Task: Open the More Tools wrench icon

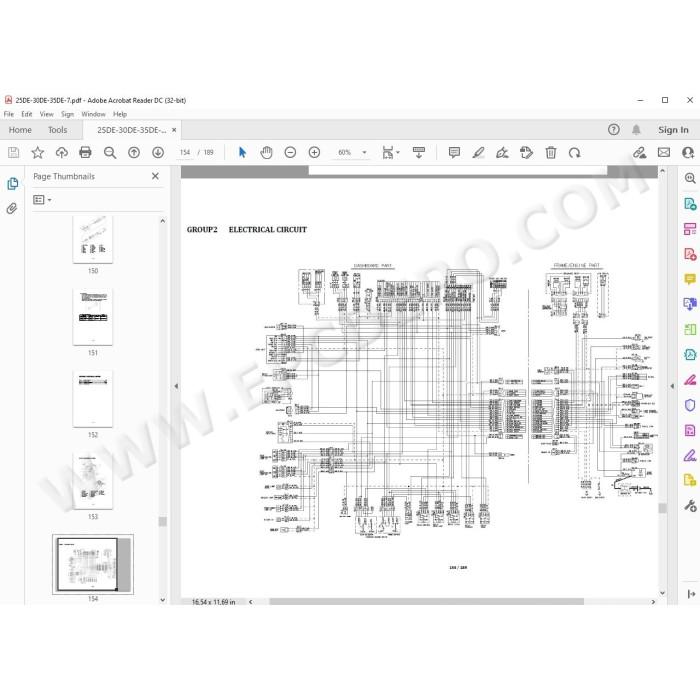Action: (x=690, y=506)
